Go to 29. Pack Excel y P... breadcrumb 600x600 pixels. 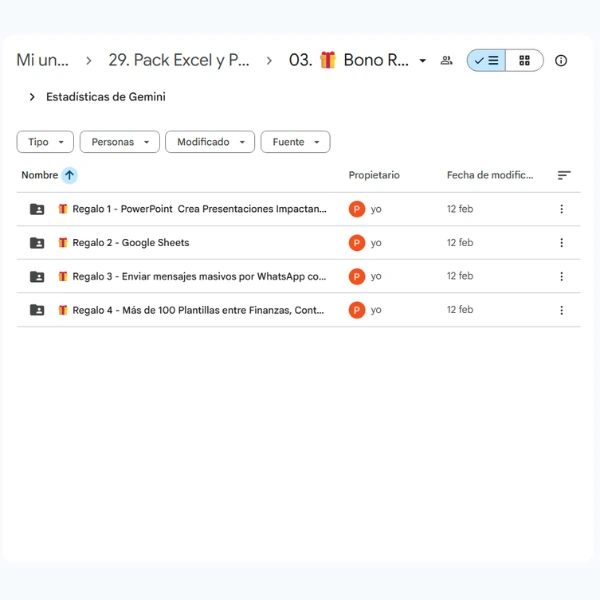[x=179, y=60]
